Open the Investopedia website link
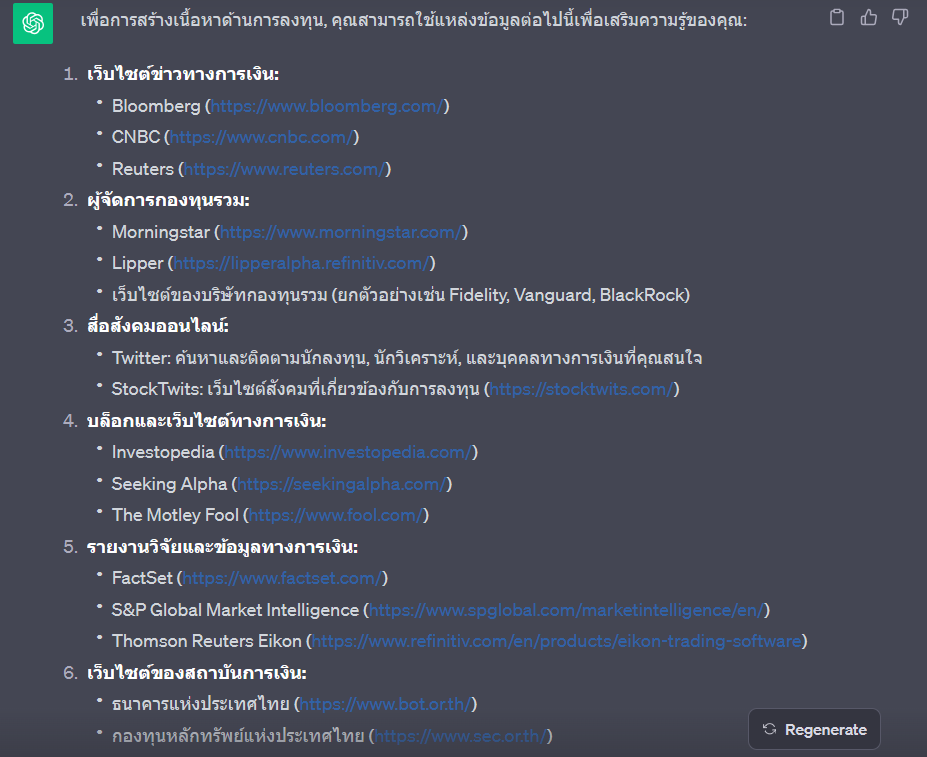 tap(348, 452)
